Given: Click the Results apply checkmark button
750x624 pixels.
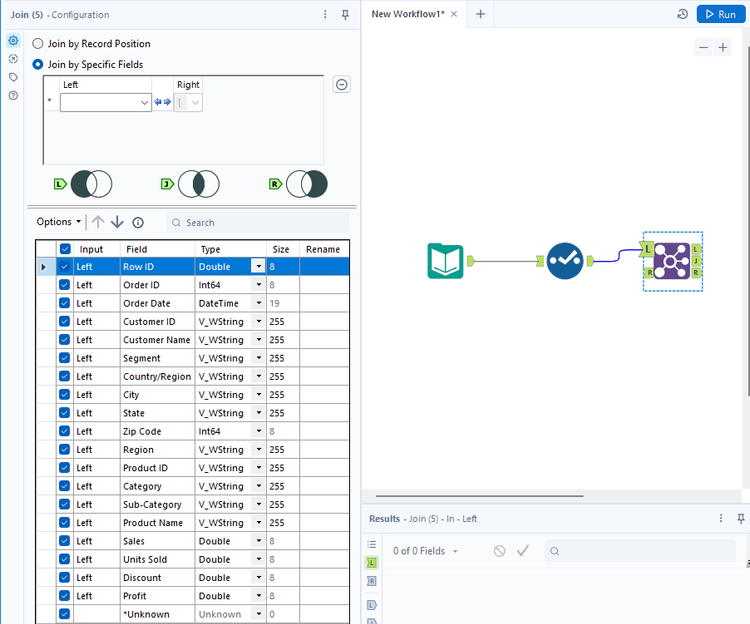Looking at the screenshot, I should [523, 551].
